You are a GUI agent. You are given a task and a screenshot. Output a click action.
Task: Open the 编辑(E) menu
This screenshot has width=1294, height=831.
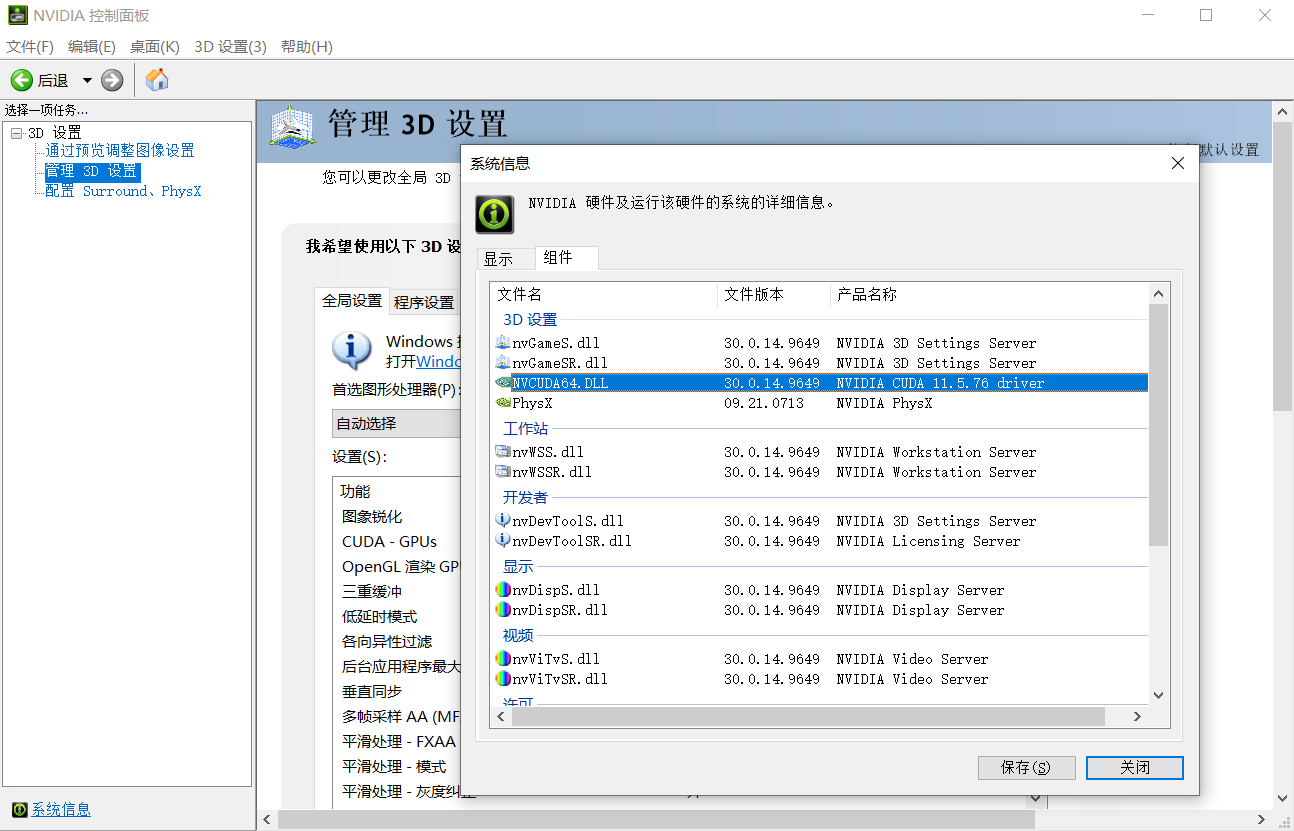(x=92, y=47)
